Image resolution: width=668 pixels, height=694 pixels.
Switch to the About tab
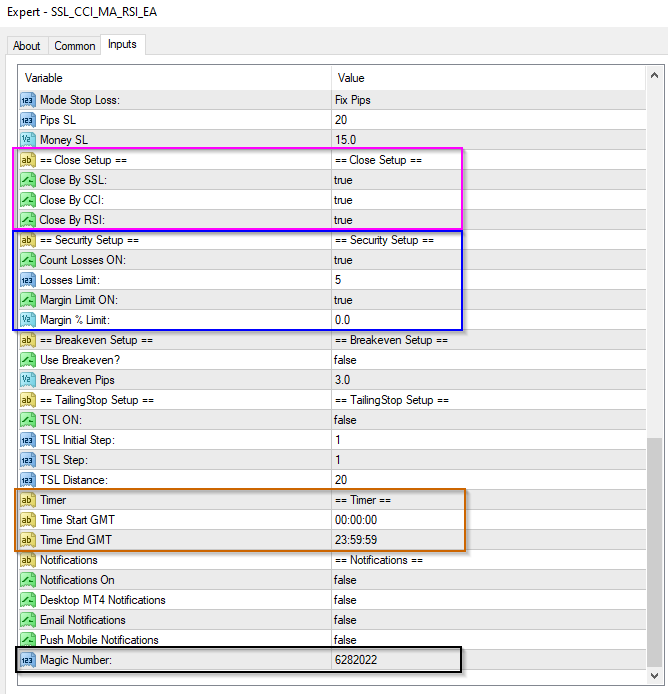(x=27, y=46)
